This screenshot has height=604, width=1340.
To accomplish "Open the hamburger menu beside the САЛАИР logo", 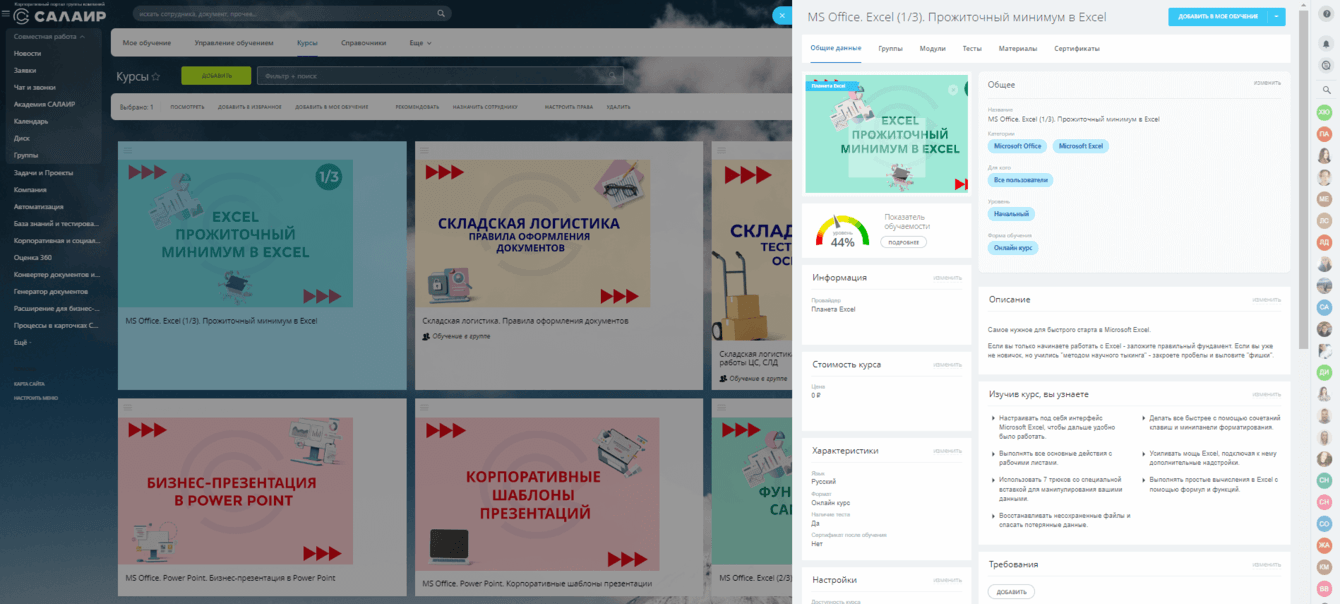I will [x=6, y=14].
